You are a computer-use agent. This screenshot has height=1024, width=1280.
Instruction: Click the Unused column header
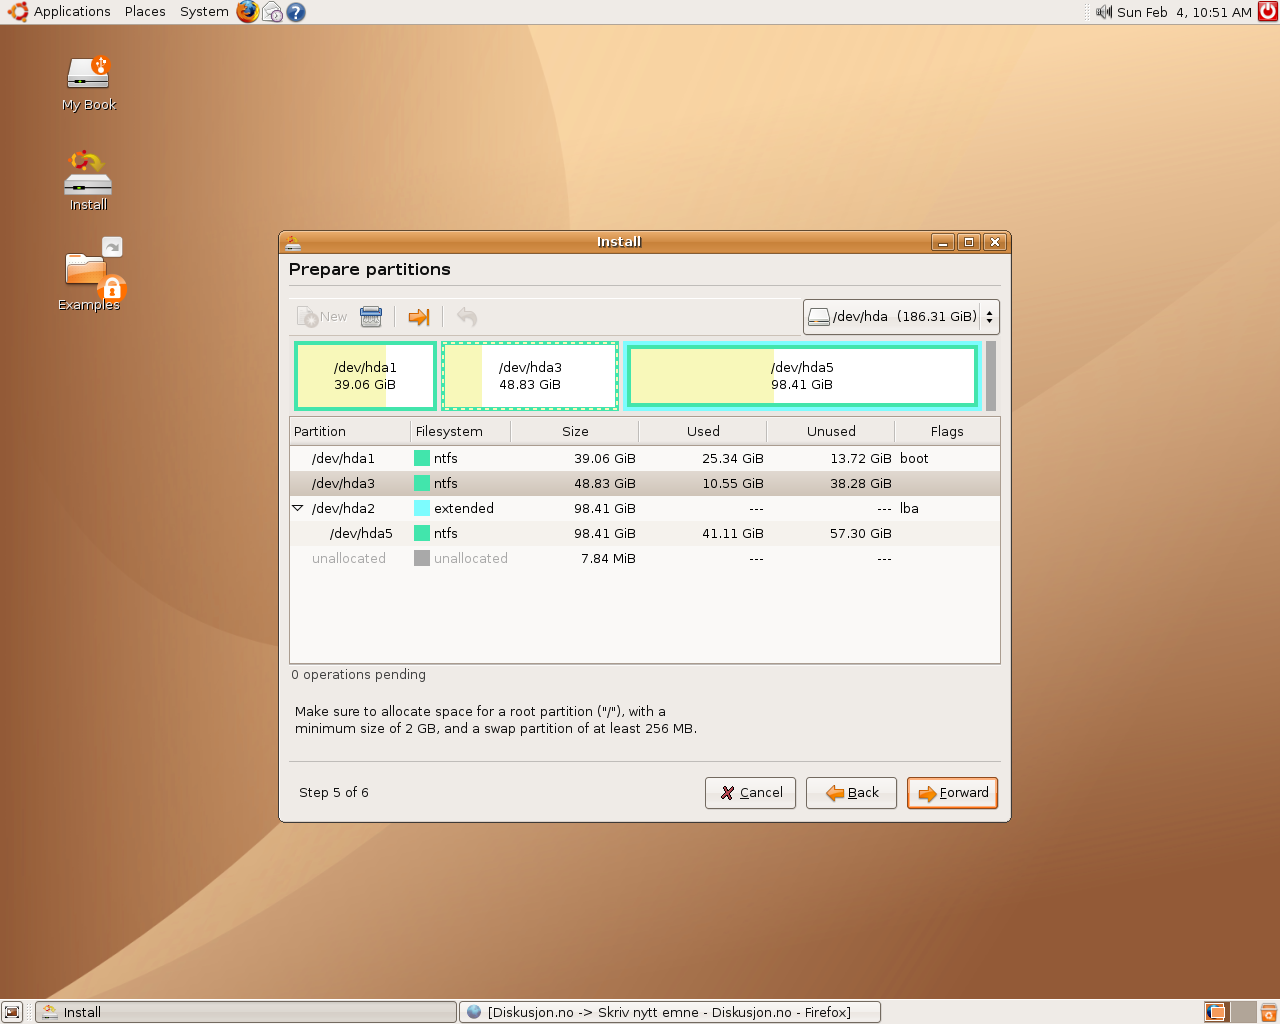831,432
